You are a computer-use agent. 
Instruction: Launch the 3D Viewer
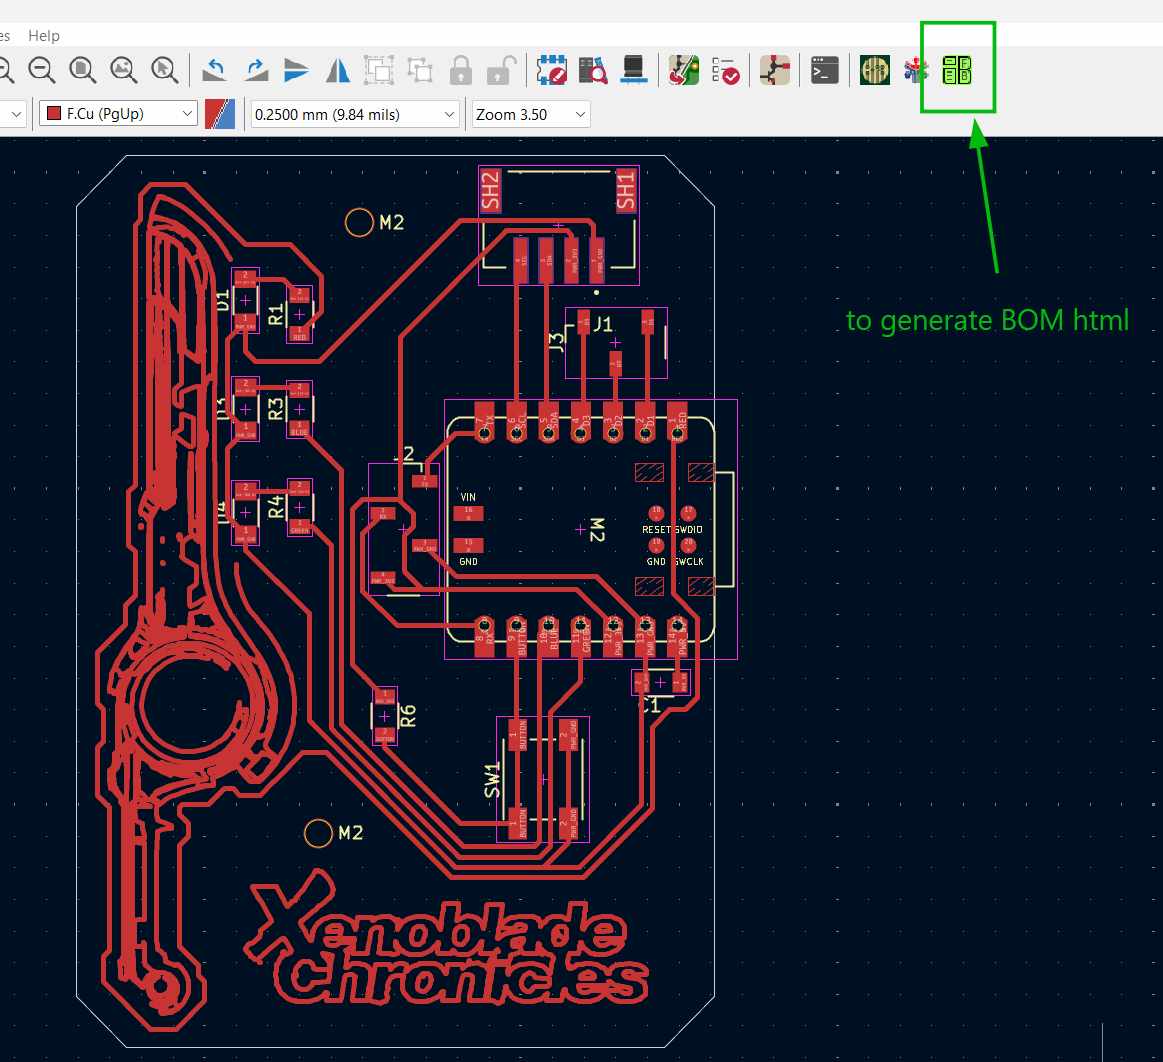tap(633, 70)
